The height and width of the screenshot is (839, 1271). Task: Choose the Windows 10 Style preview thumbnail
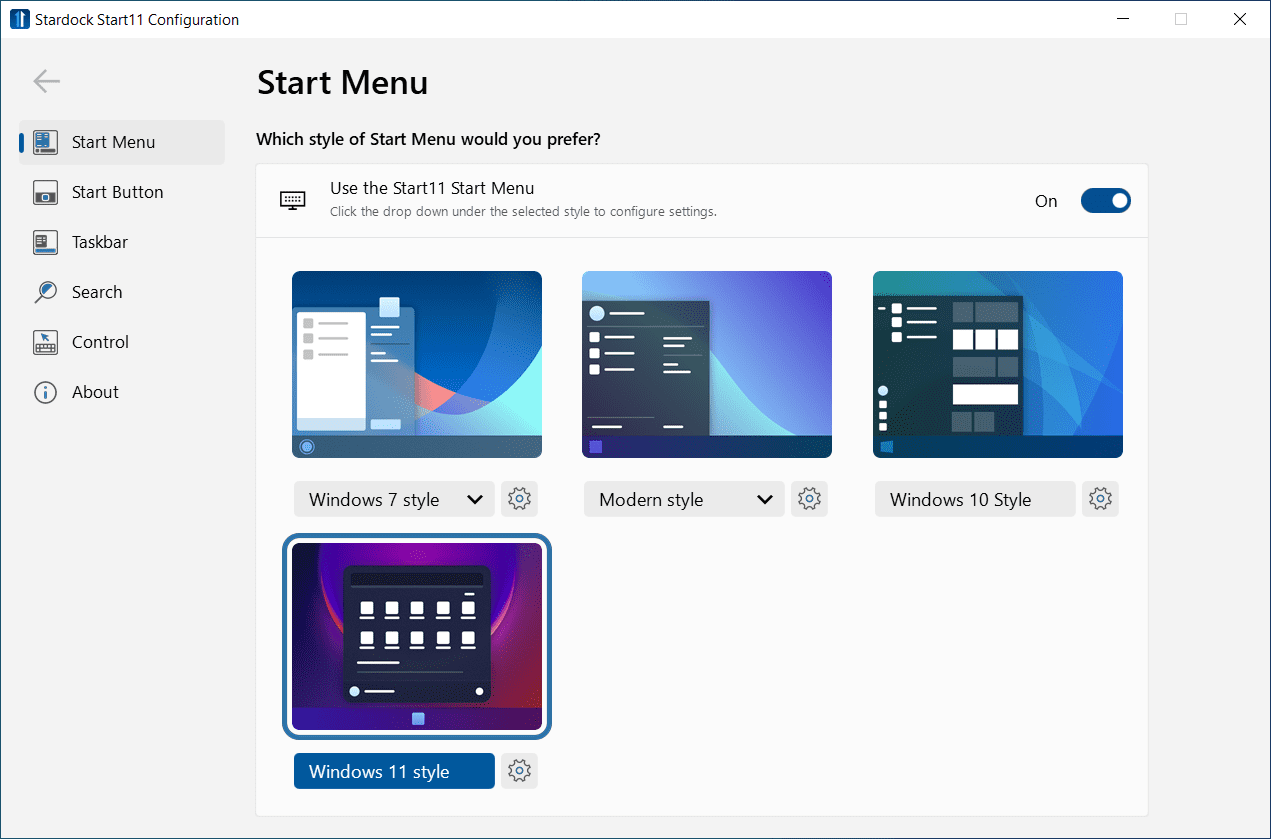point(998,364)
